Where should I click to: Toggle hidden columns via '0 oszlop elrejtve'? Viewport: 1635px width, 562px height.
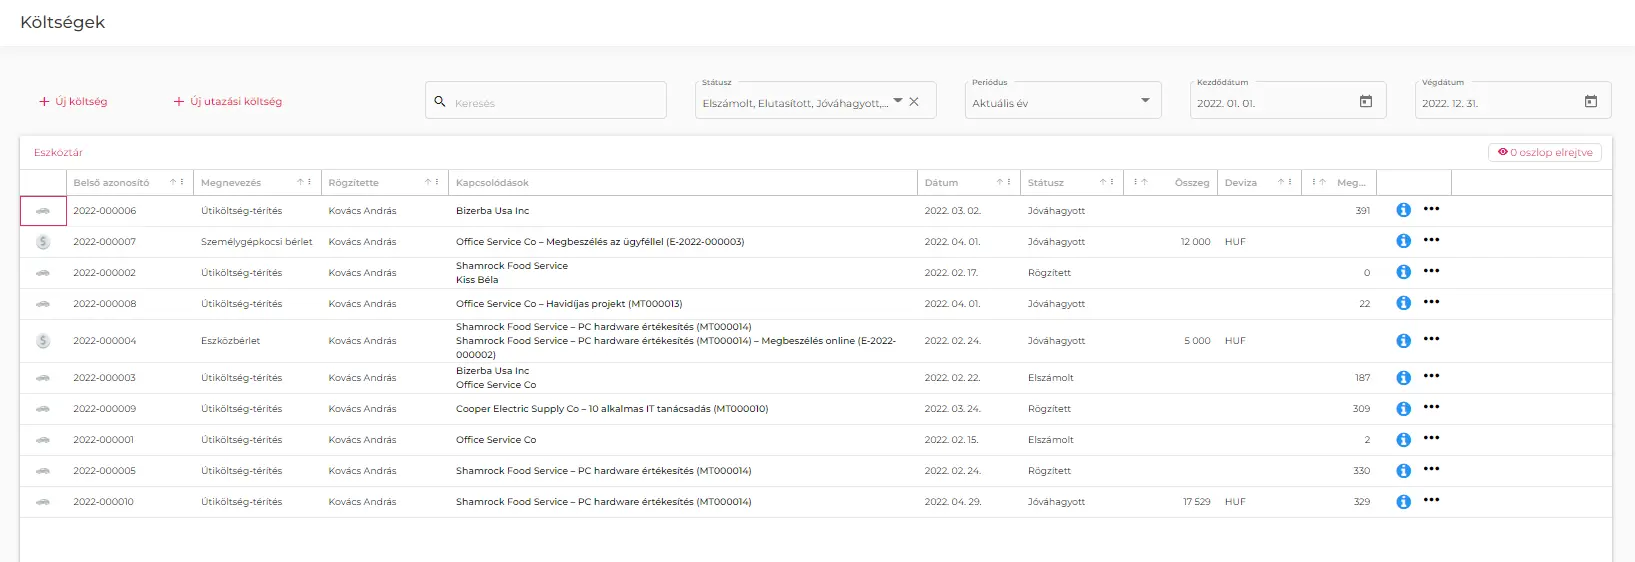(x=1545, y=153)
